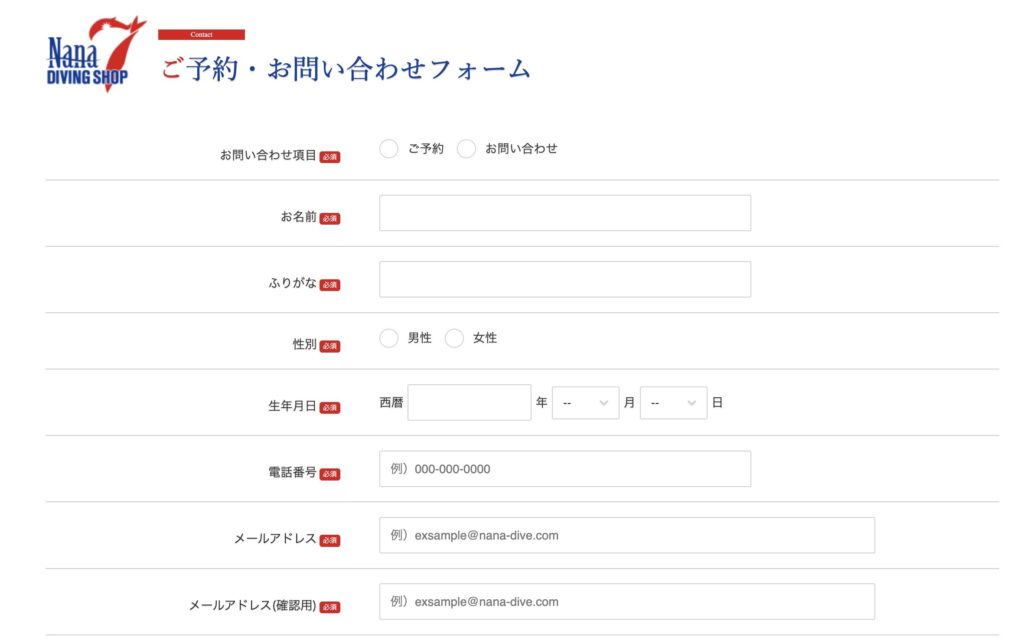1024x641 pixels.
Task: Choose 男性 for gender
Action: (389, 339)
